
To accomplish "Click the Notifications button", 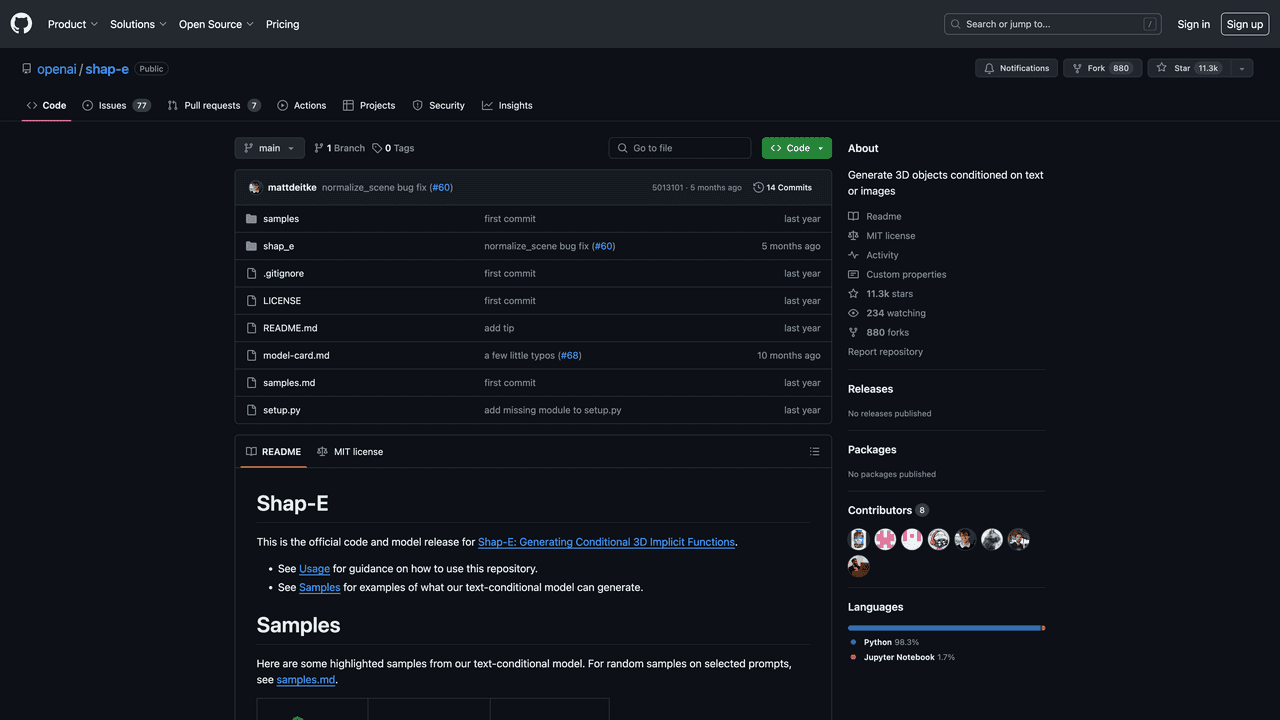I will (x=1016, y=68).
